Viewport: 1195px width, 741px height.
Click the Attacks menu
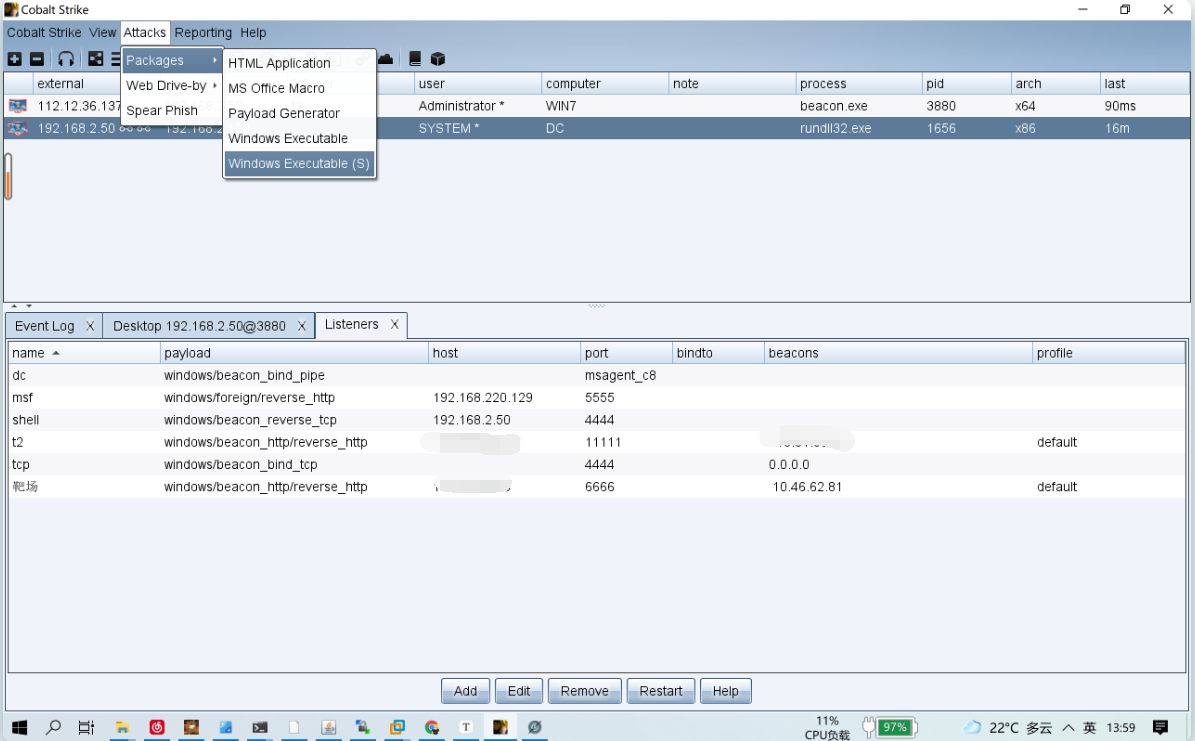145,33
